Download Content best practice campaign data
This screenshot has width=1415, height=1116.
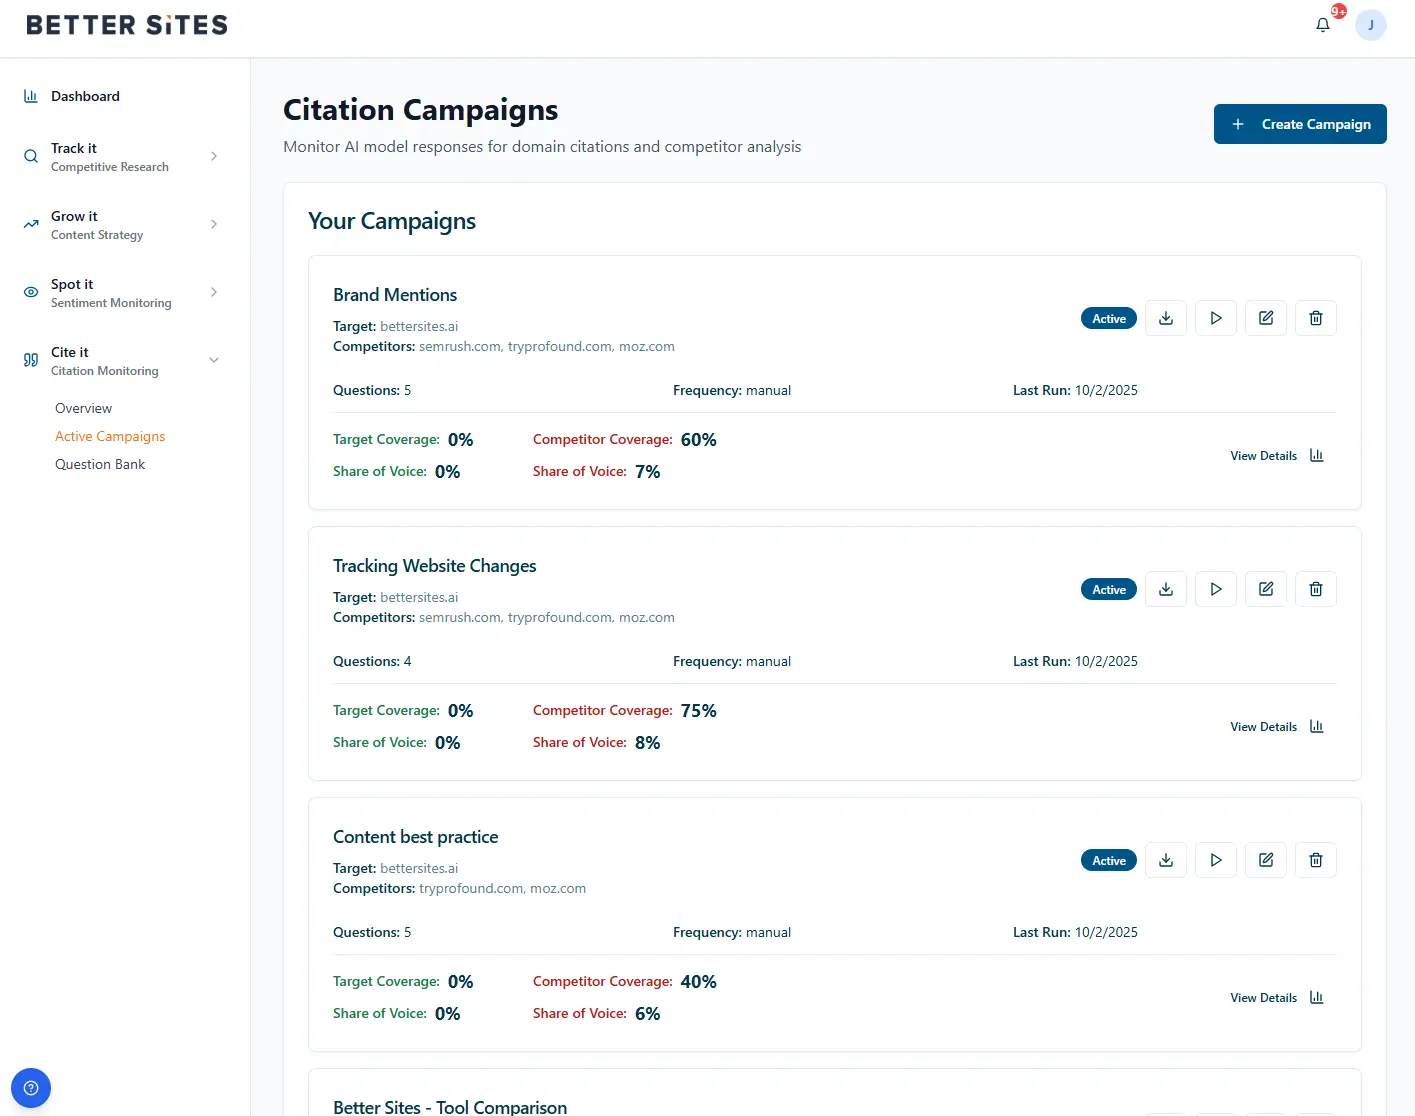(x=1165, y=860)
